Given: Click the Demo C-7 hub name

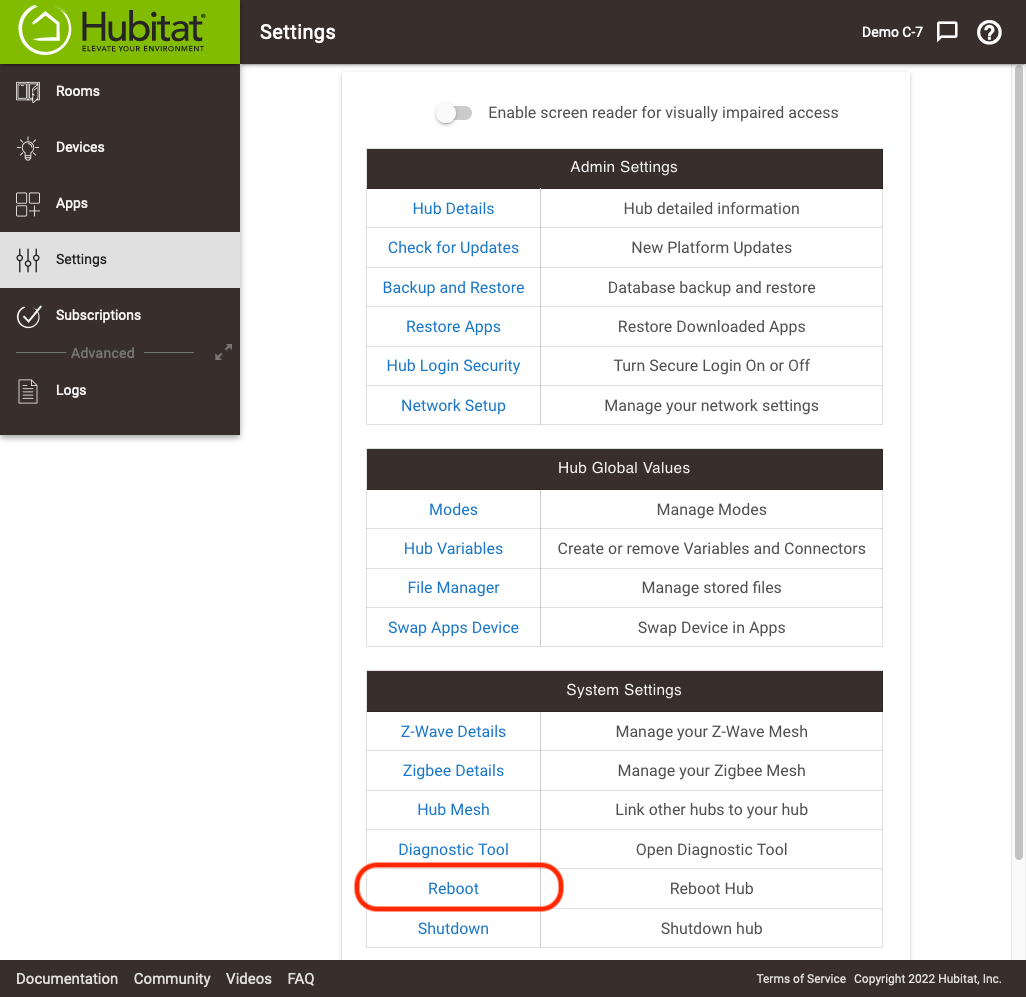Looking at the screenshot, I should click(892, 32).
